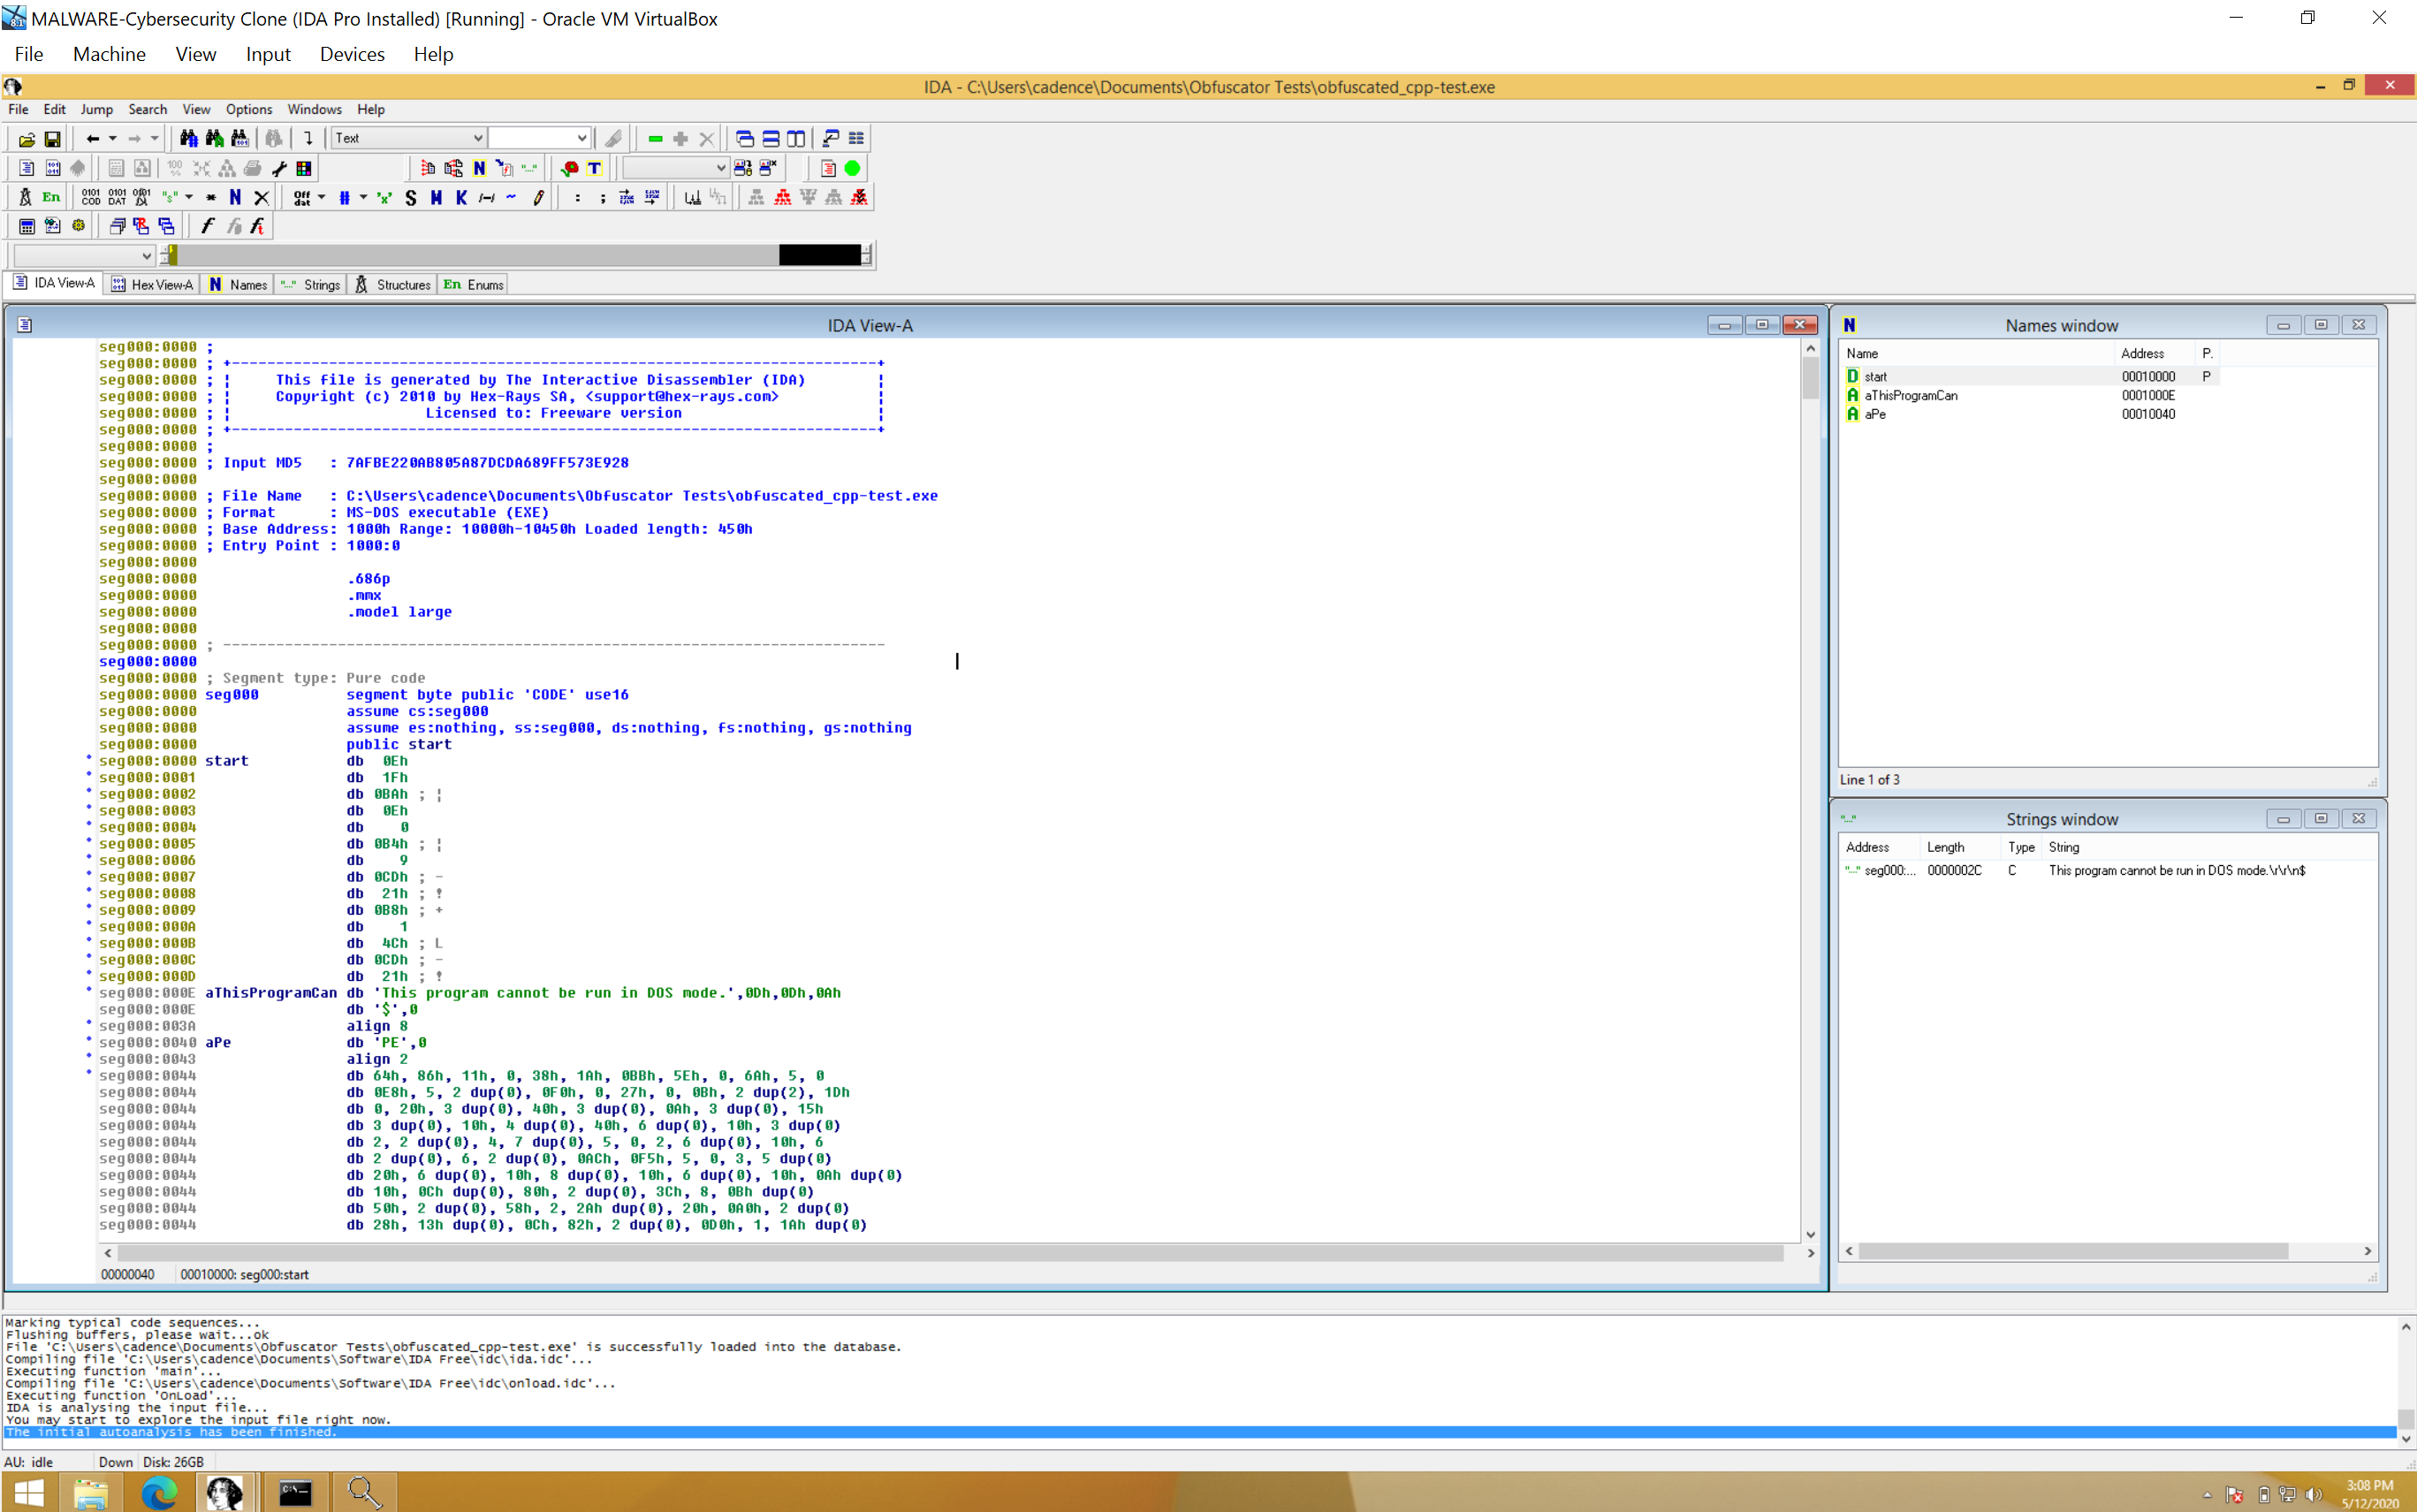The image size is (2417, 1512).
Task: Click the red flow chart graph icon
Action: pyautogui.click(x=782, y=197)
